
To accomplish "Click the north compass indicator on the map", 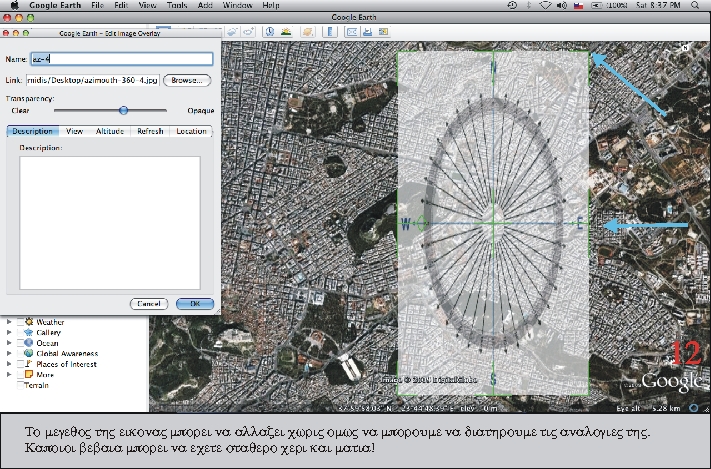I will pyautogui.click(x=685, y=47).
